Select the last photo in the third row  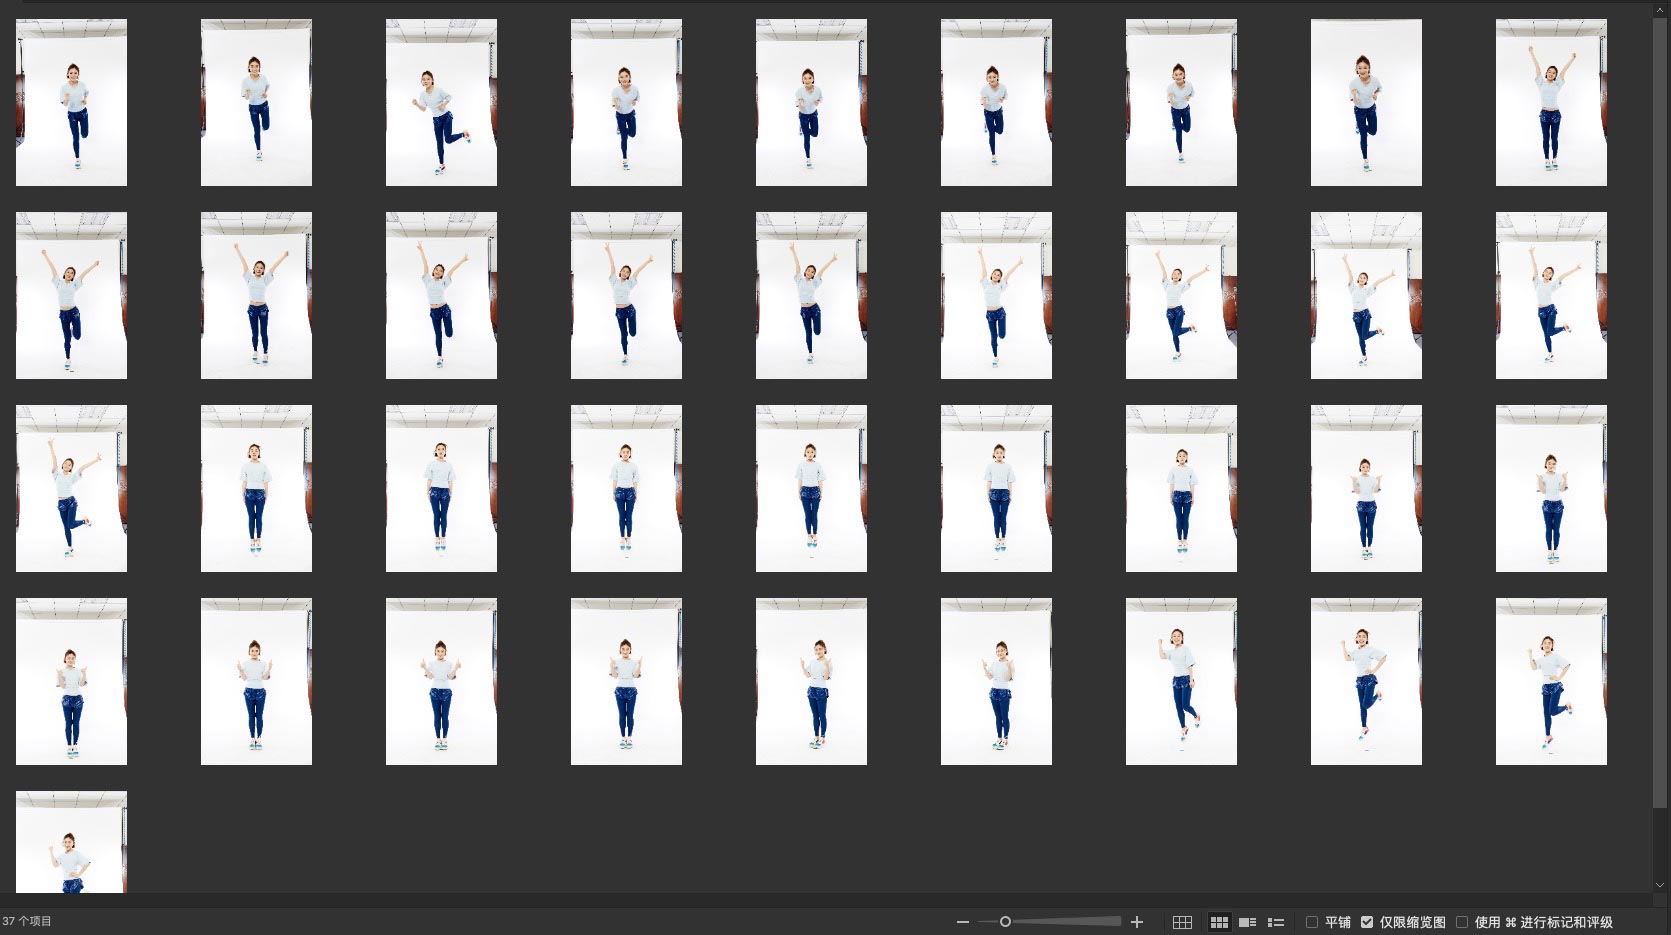[1551, 488]
